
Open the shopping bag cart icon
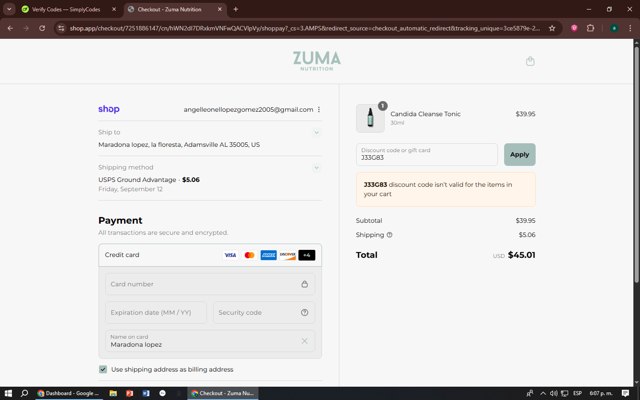tap(530, 61)
